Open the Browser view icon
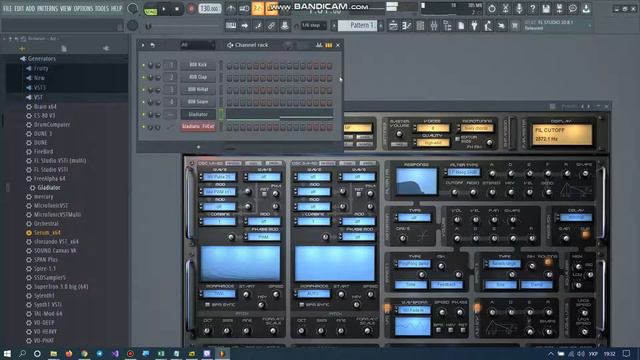The image size is (640, 360). click(x=447, y=26)
